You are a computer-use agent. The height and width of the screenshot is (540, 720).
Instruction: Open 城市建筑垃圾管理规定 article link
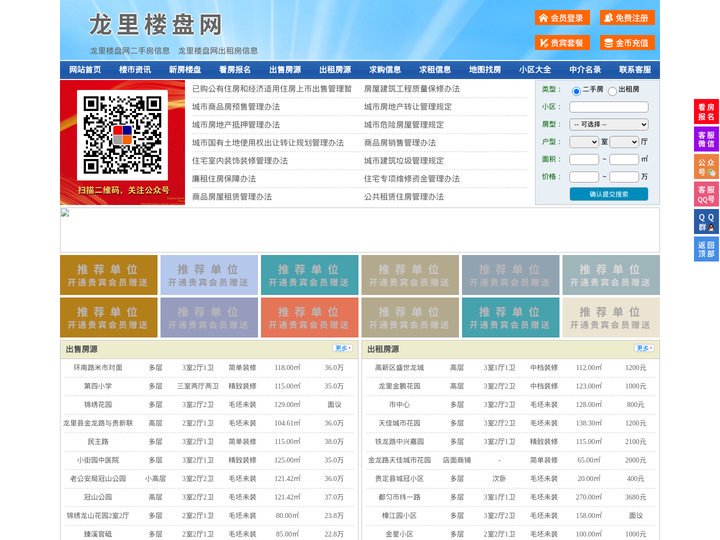(404, 161)
